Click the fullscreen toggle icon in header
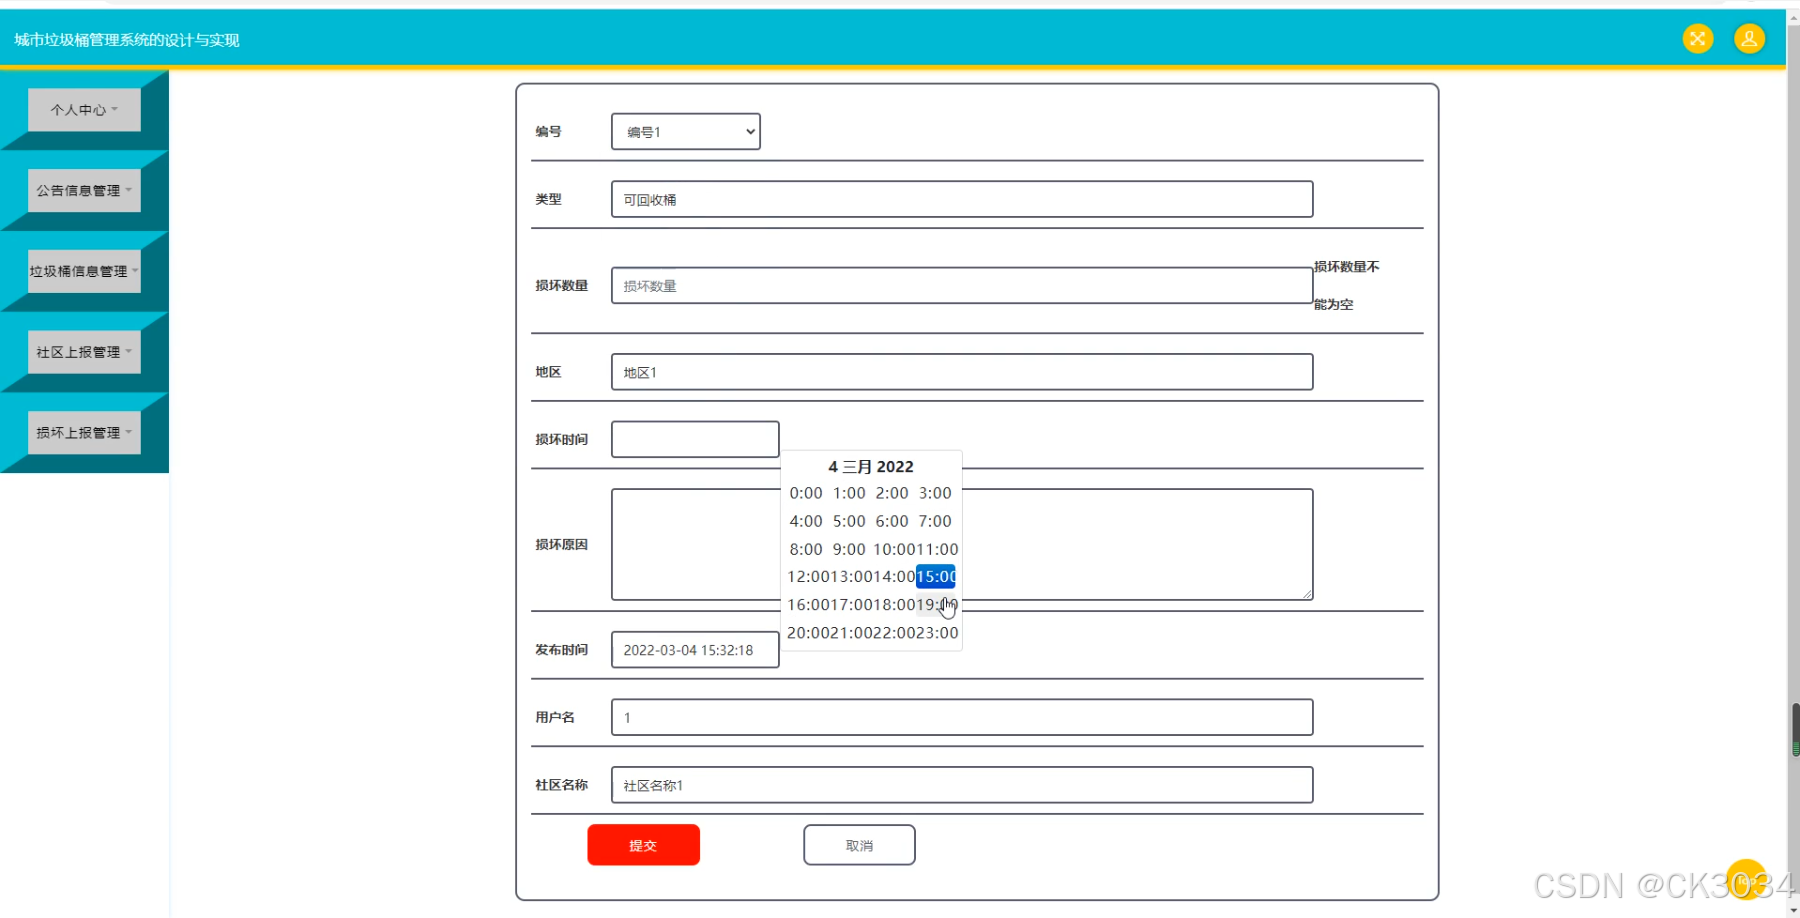This screenshot has height=918, width=1800. pyautogui.click(x=1697, y=39)
